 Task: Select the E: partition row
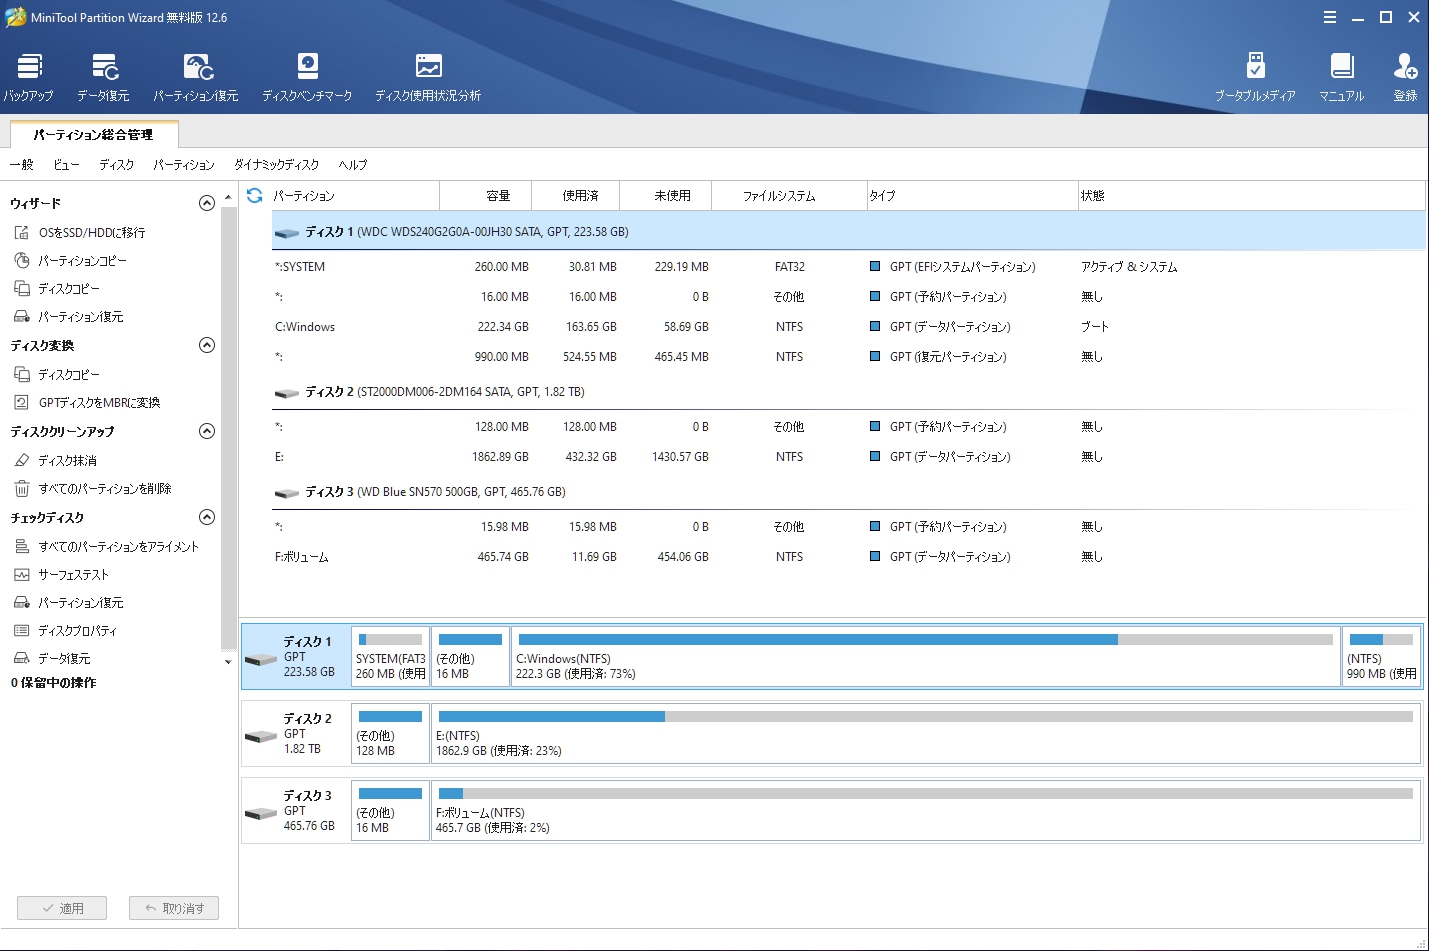click(x=848, y=457)
